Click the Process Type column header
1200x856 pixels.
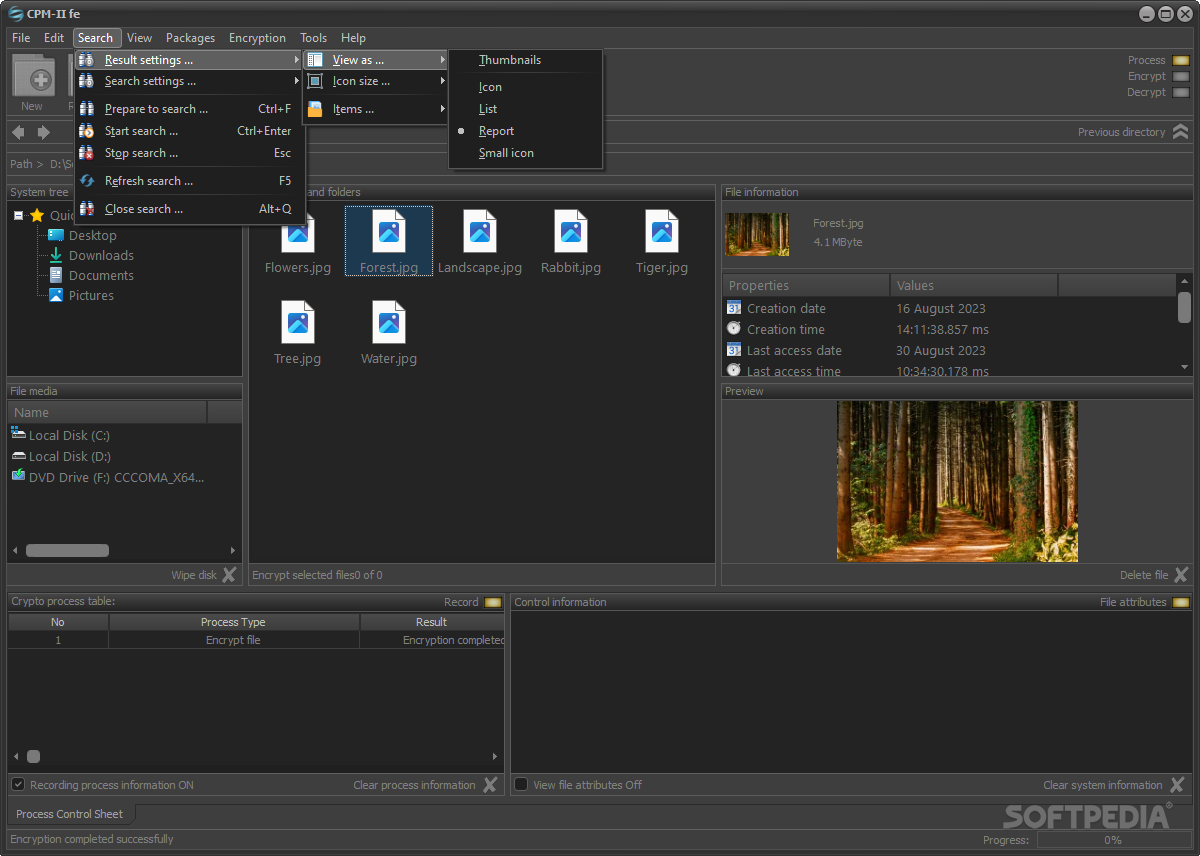[233, 622]
